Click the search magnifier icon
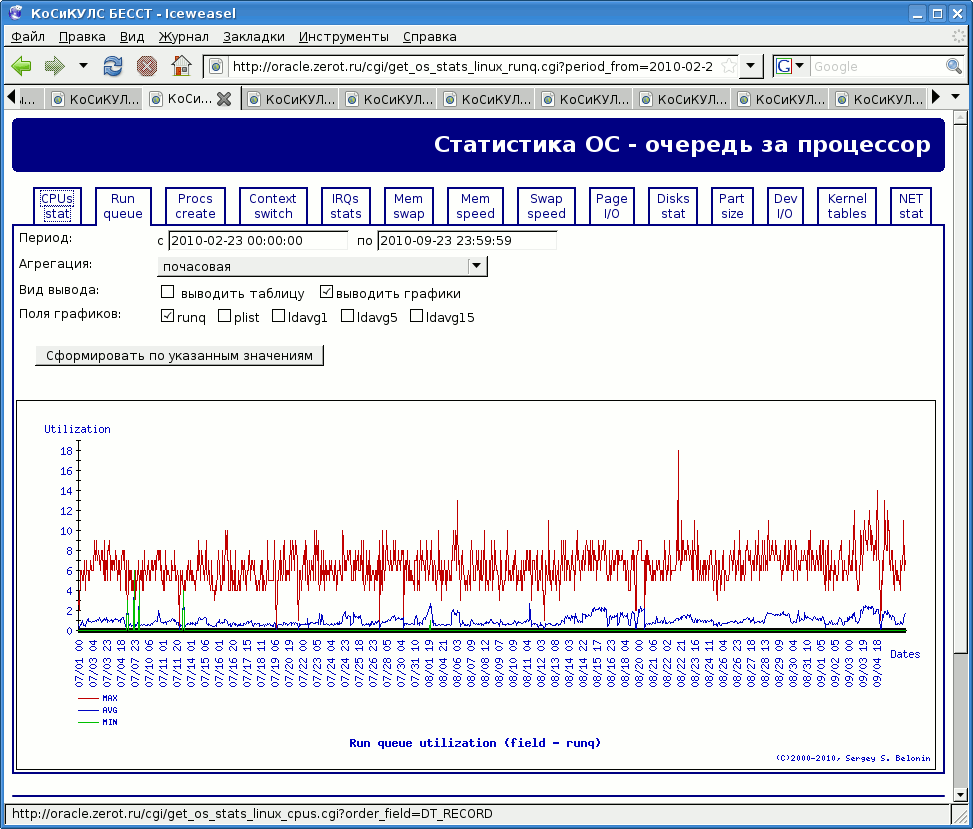The height and width of the screenshot is (829, 973). (x=954, y=66)
